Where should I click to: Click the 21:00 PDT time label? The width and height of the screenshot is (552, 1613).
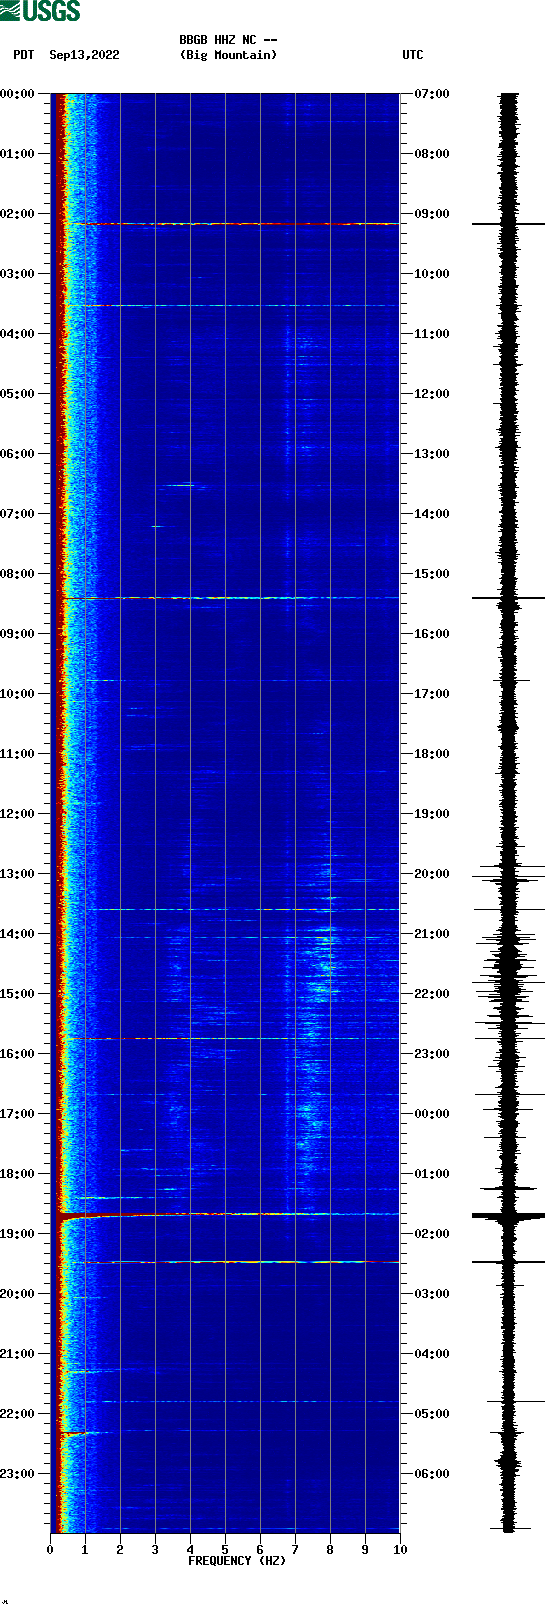click(x=18, y=1354)
